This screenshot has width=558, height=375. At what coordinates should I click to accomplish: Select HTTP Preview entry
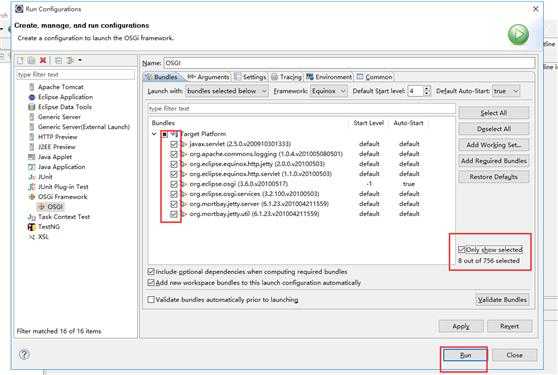tap(57, 137)
